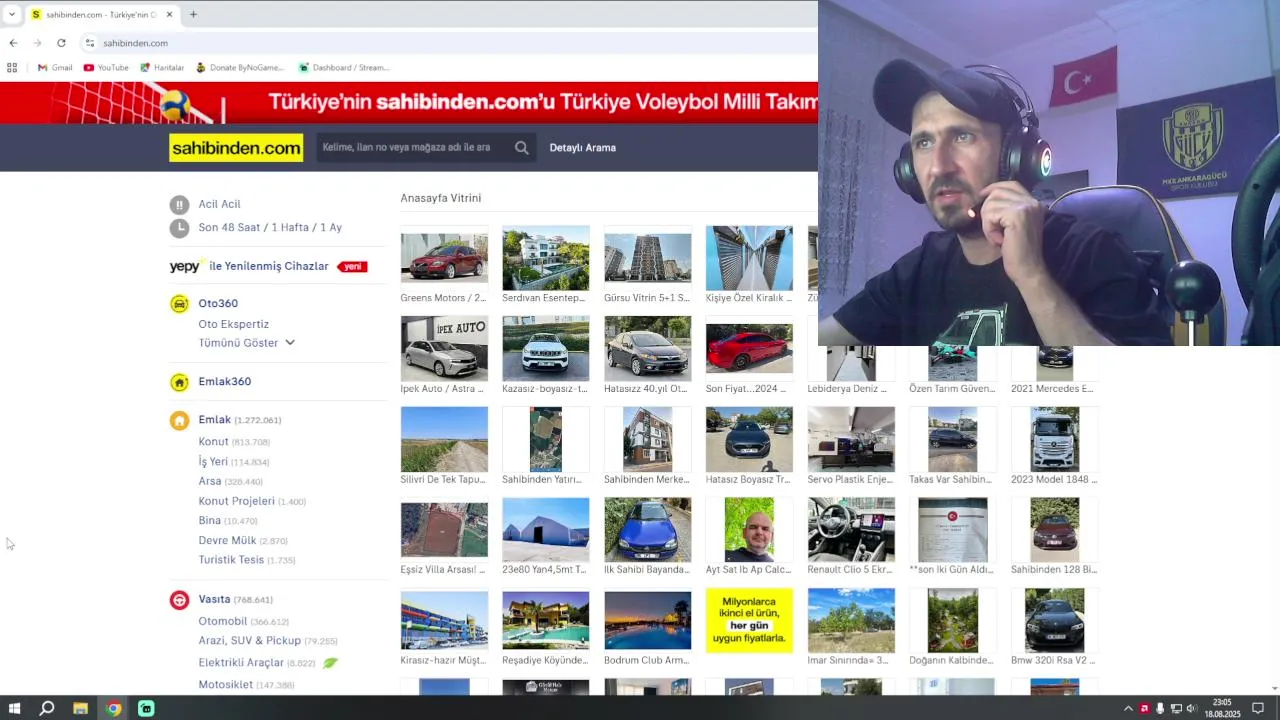This screenshot has width=1280, height=720.
Task: Open Renault Clio 5 listing thumbnail
Action: tap(851, 530)
